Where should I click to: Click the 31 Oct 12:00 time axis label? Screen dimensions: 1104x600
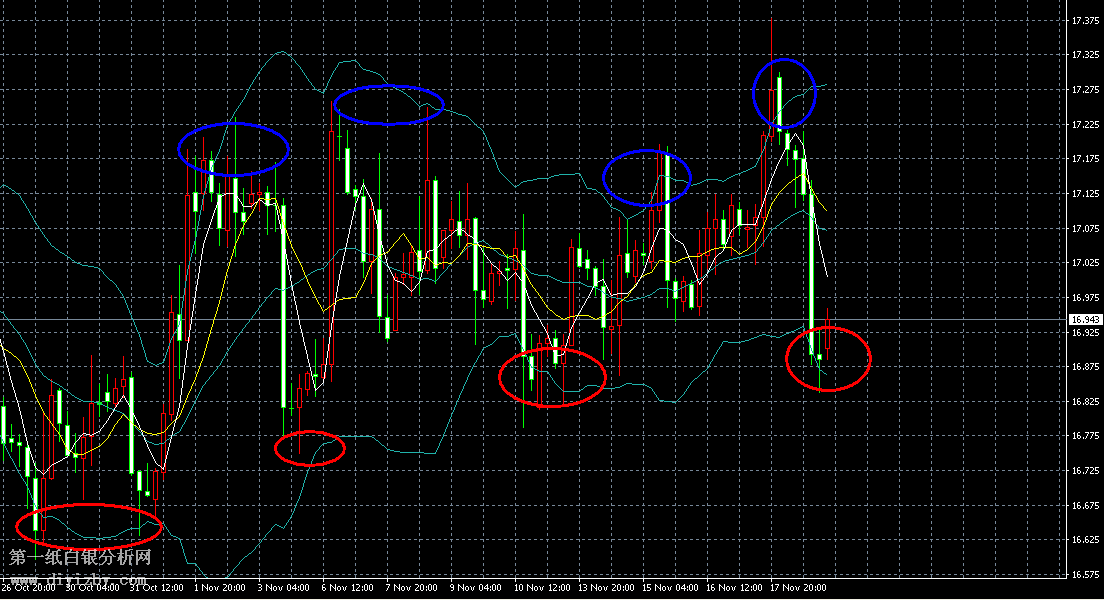(156, 587)
